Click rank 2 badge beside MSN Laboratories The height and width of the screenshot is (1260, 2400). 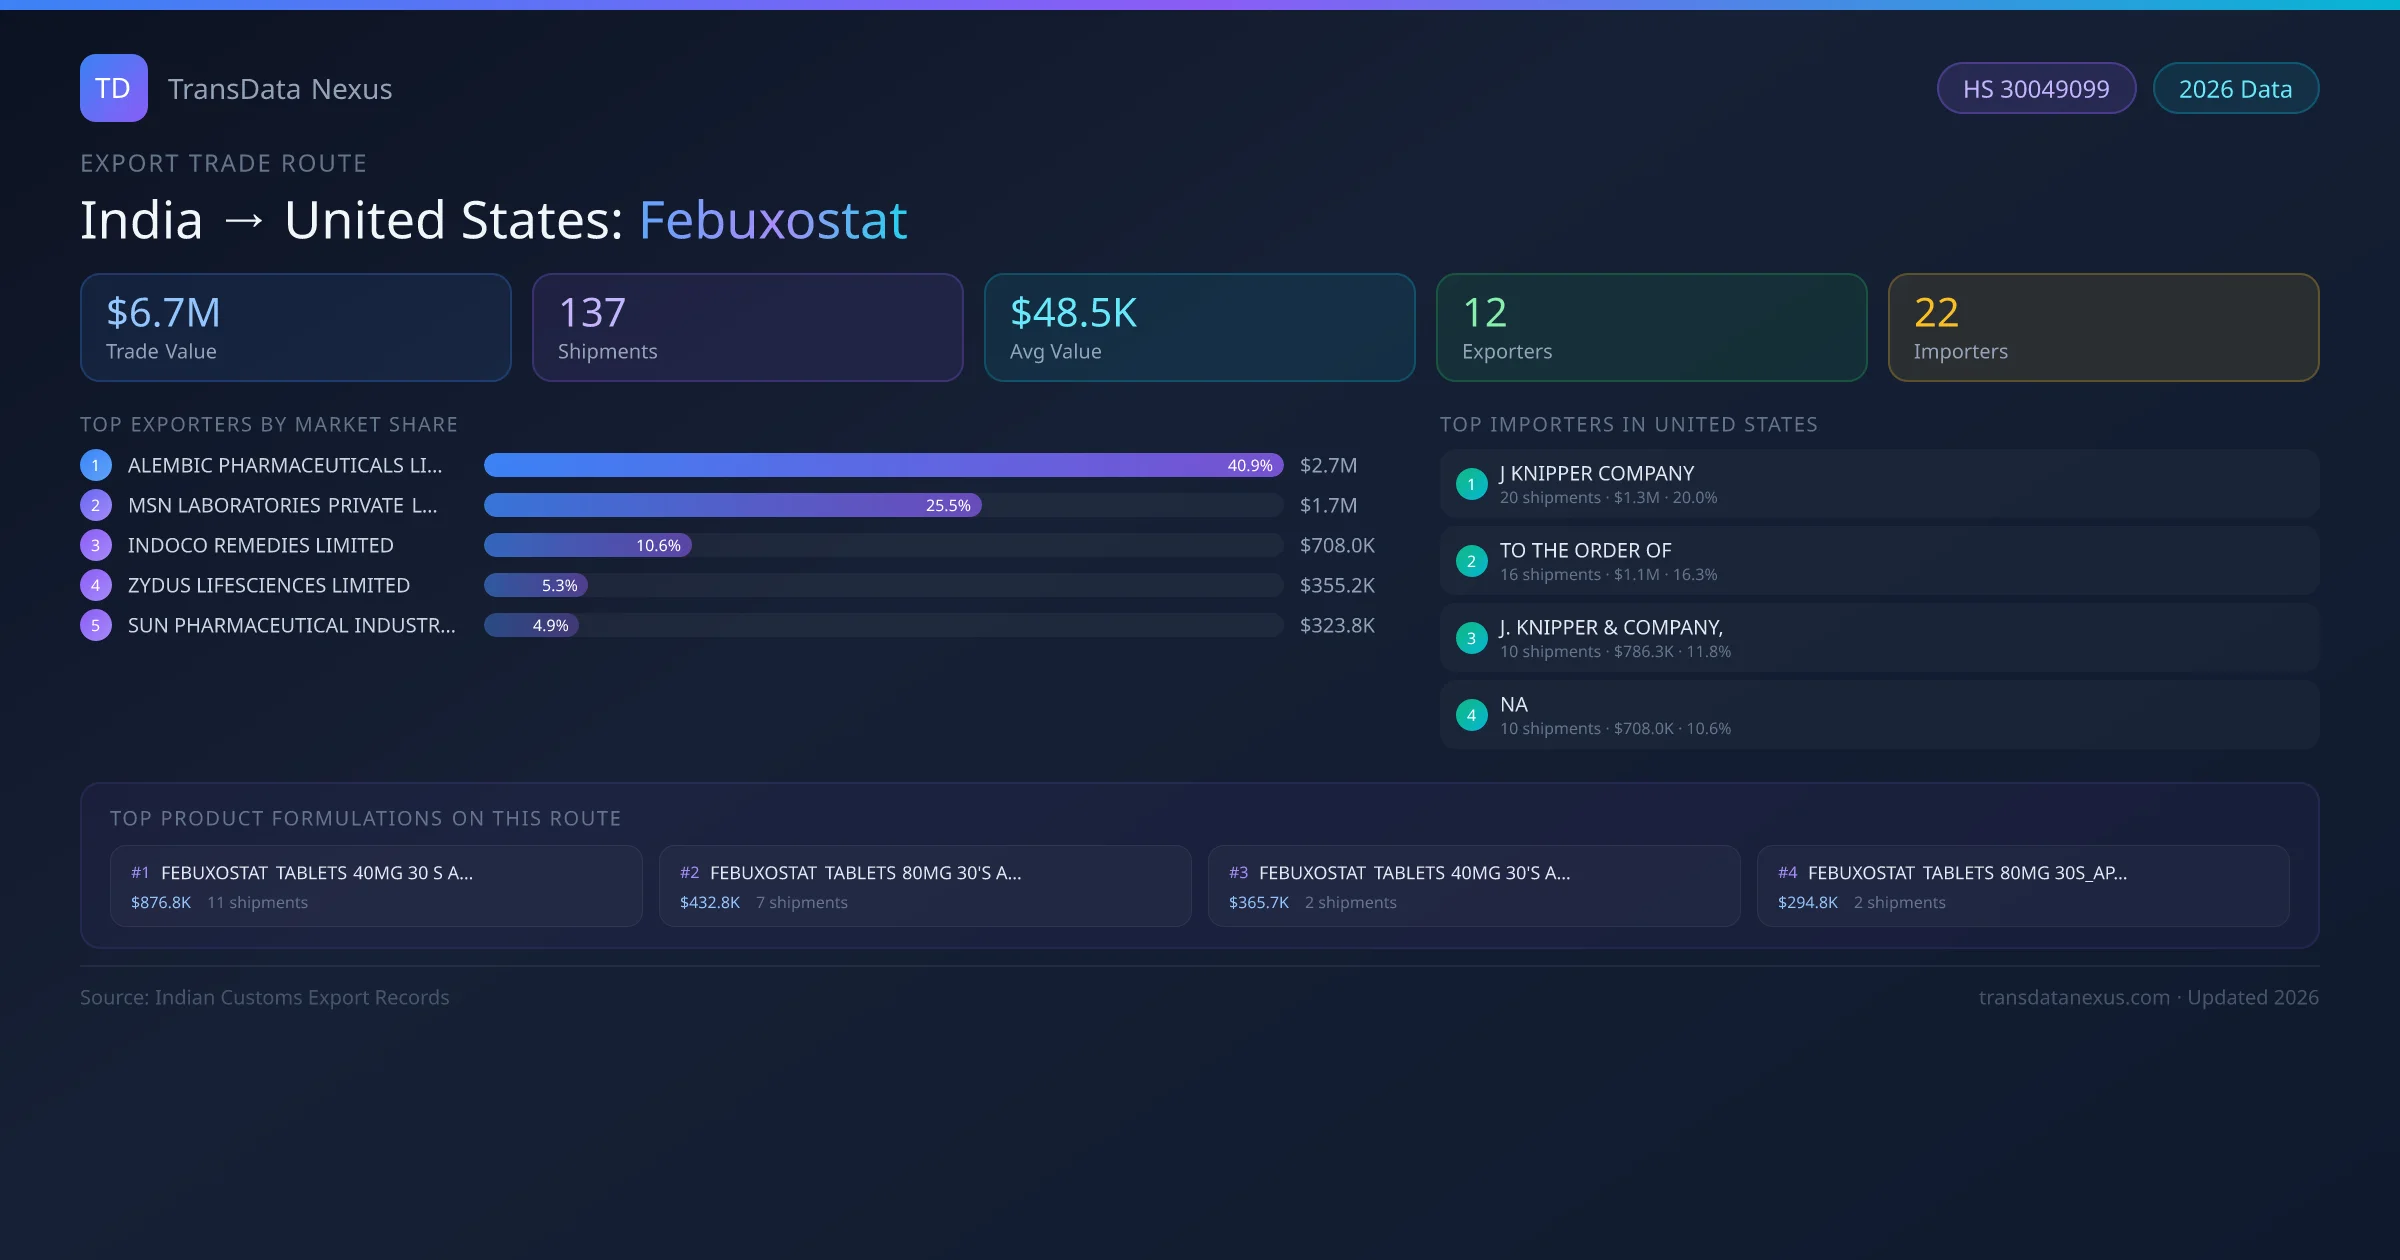pyautogui.click(x=96, y=505)
